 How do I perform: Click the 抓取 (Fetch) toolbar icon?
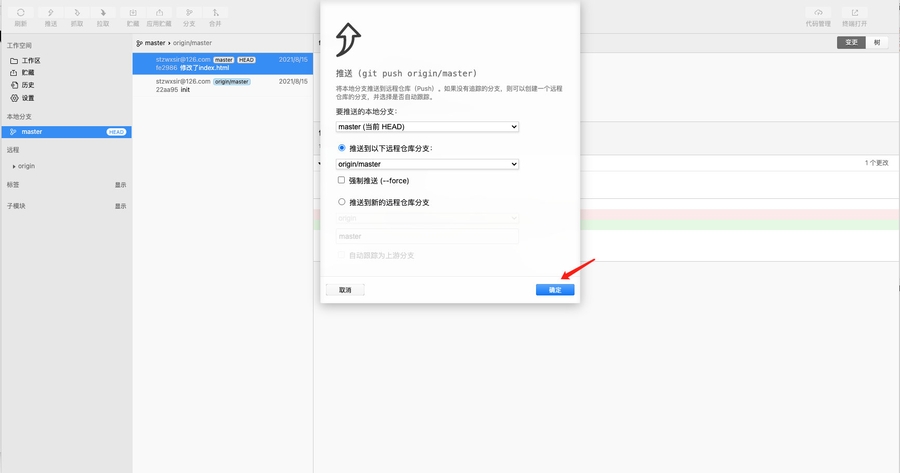[77, 16]
